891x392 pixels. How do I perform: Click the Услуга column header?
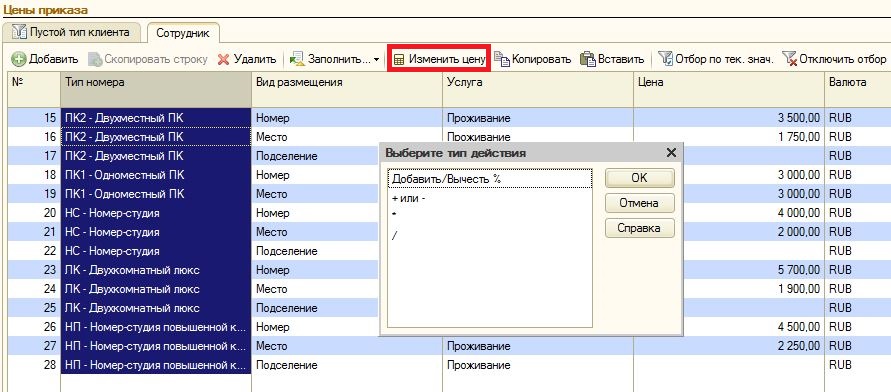point(538,89)
